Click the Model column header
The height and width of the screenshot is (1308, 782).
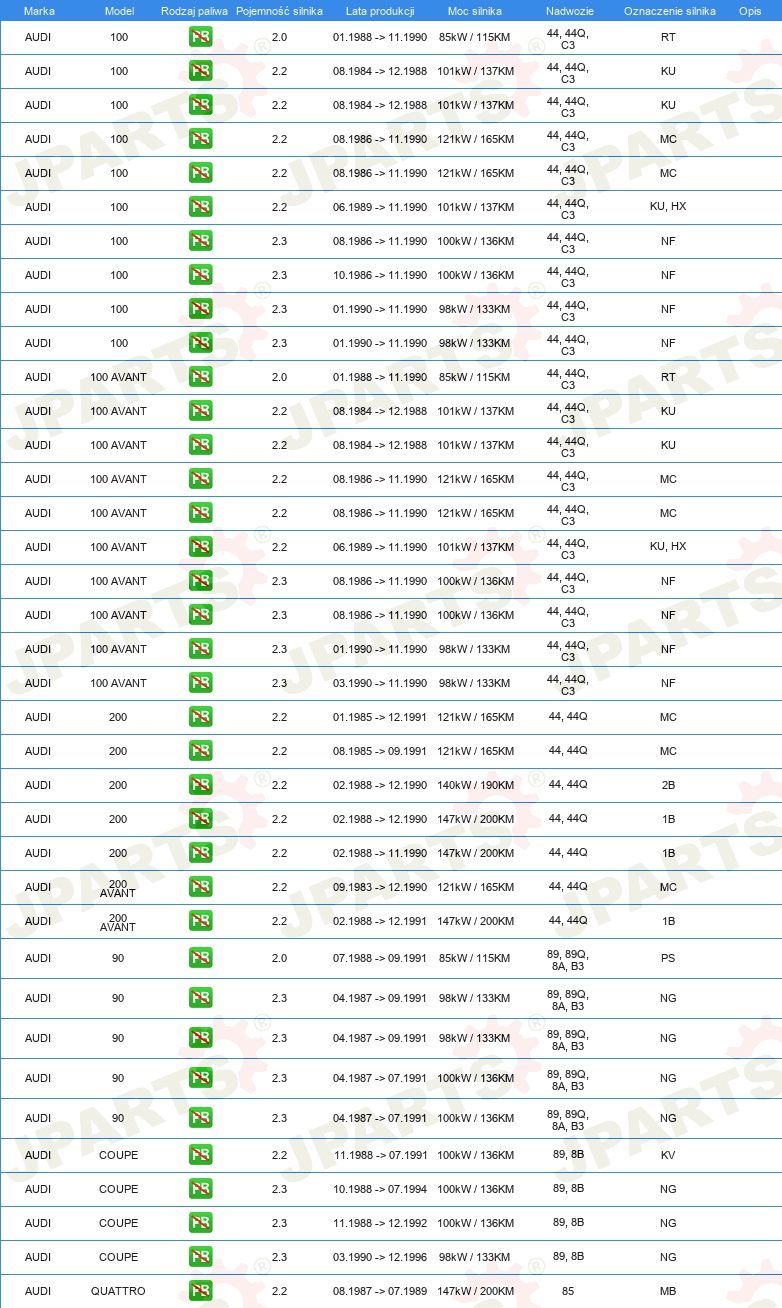[x=119, y=10]
